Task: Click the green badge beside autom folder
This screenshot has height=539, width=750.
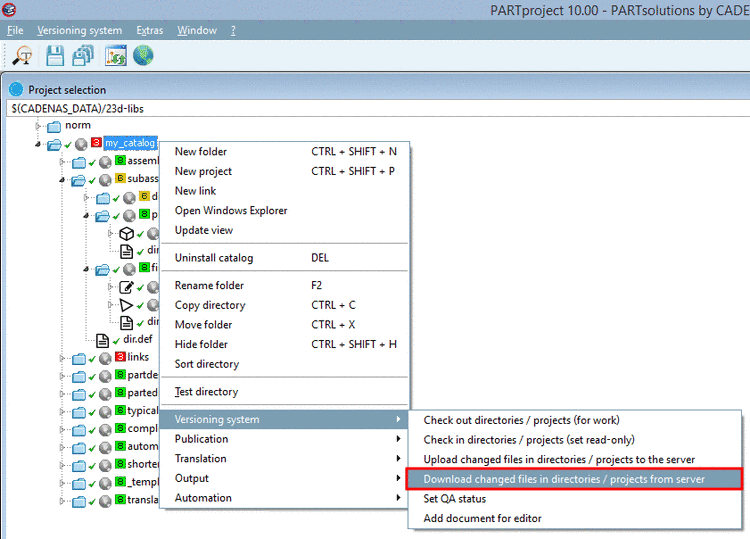Action: (x=121, y=446)
